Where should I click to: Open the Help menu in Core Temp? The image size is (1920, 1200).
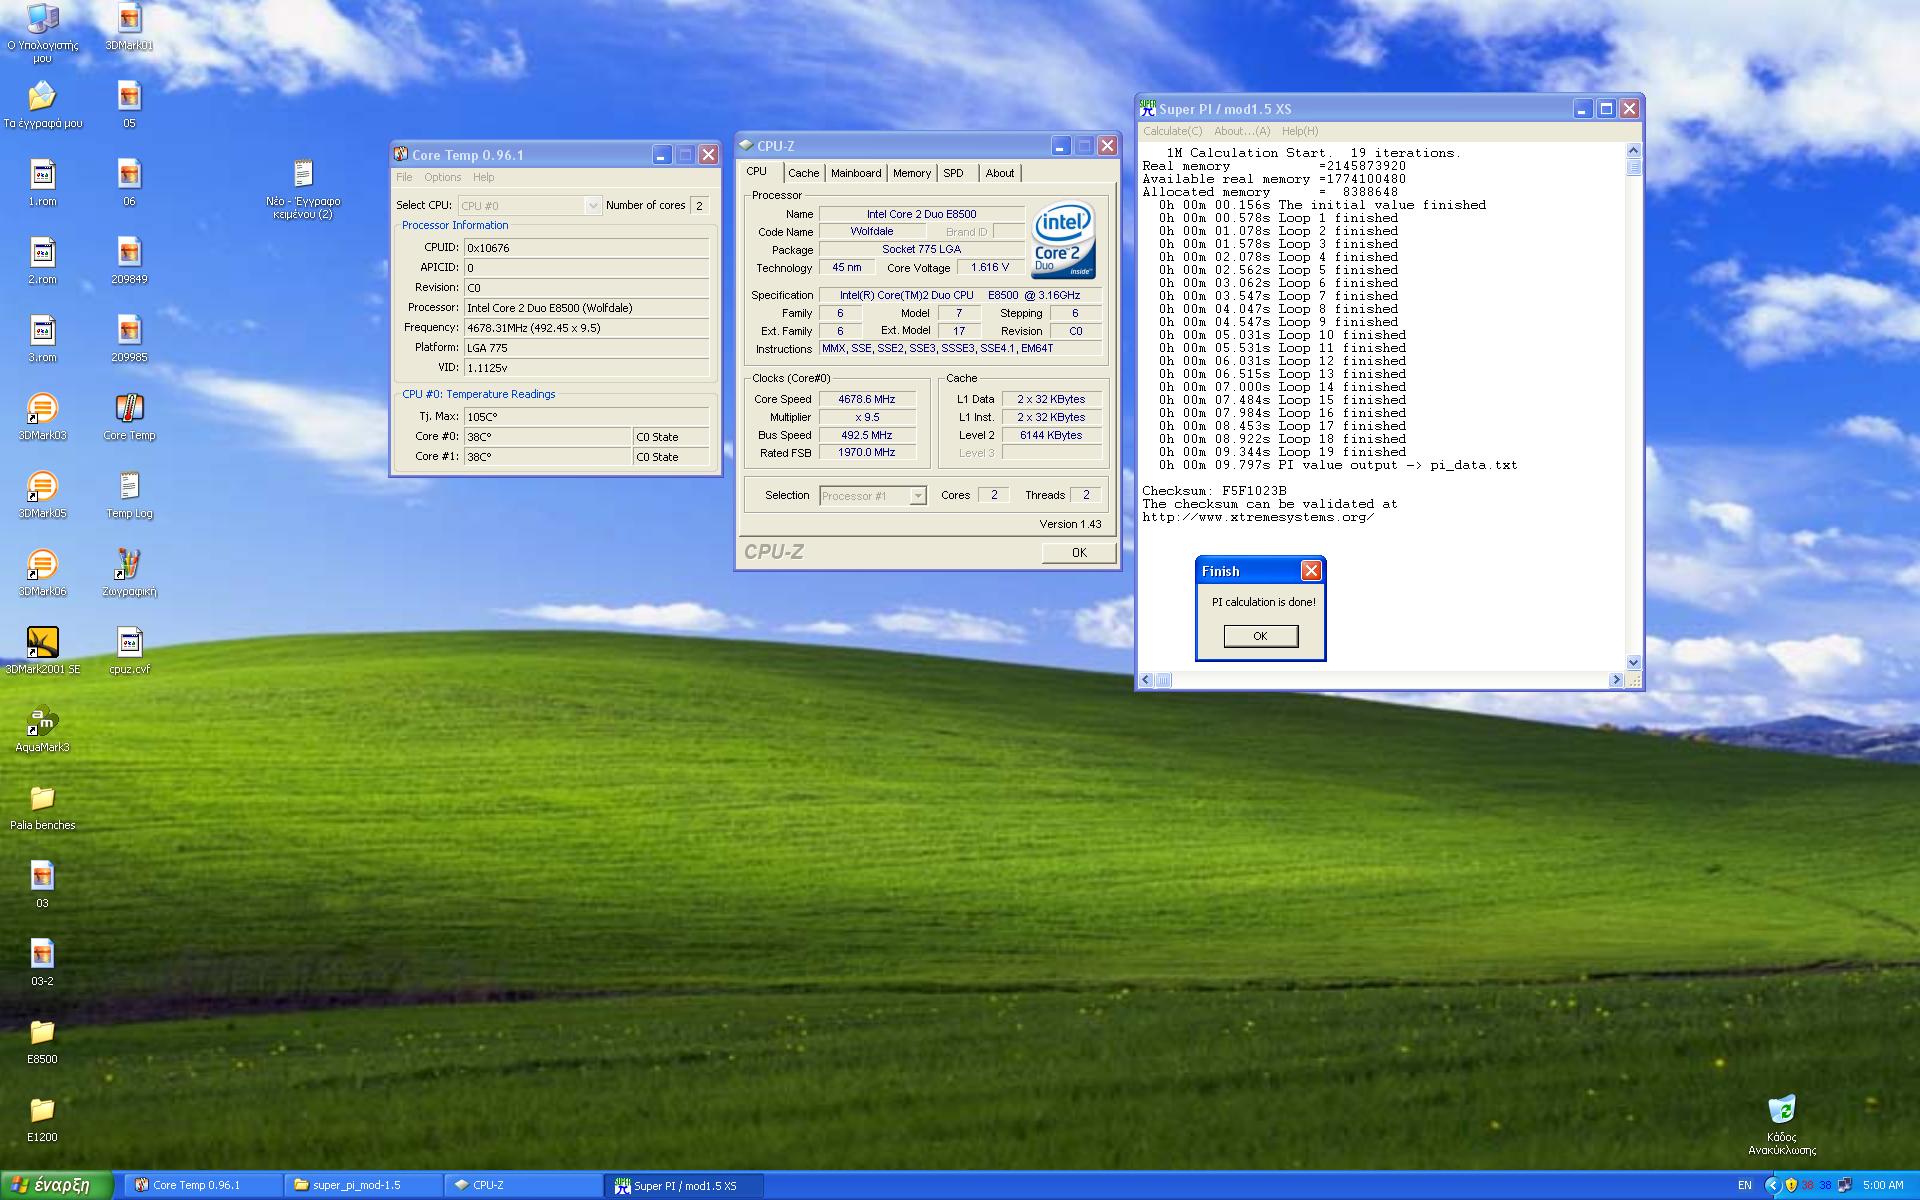click(483, 177)
